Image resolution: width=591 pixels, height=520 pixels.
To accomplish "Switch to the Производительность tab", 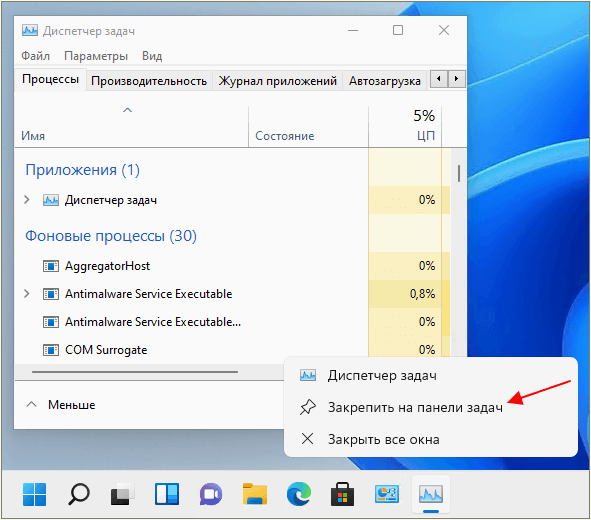I will (149, 81).
